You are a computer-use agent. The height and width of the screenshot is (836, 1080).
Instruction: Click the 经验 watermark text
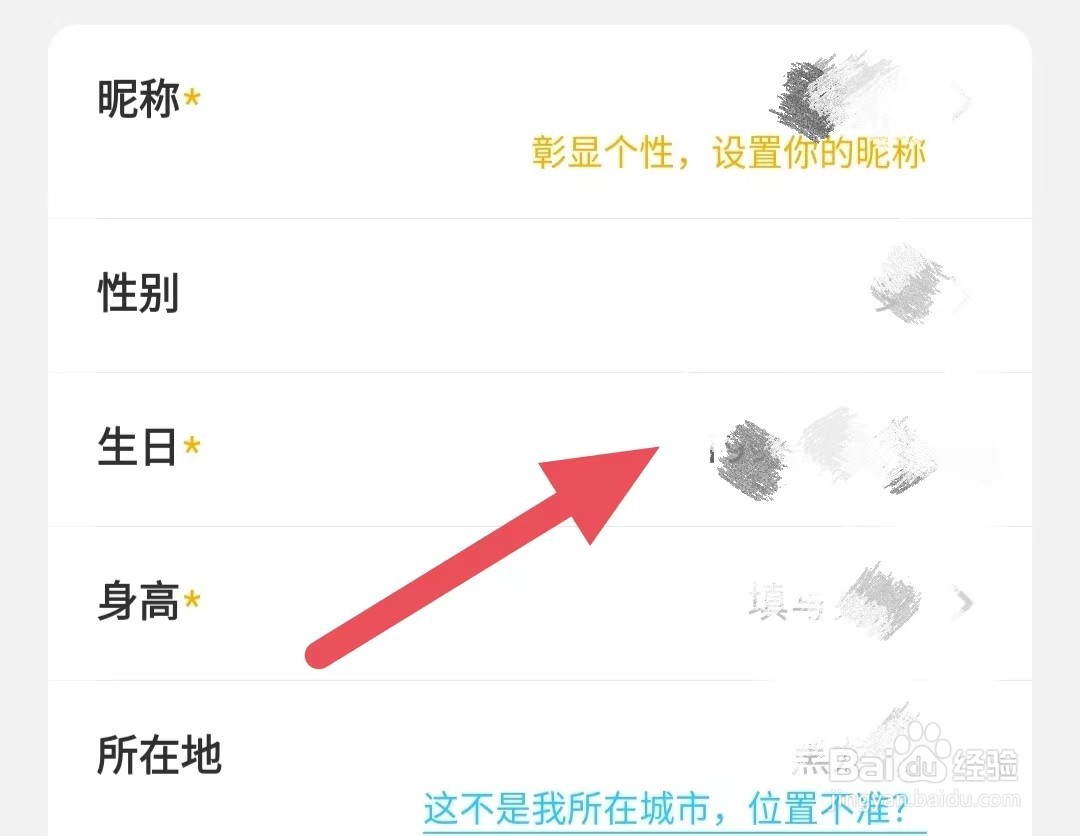[x=985, y=764]
